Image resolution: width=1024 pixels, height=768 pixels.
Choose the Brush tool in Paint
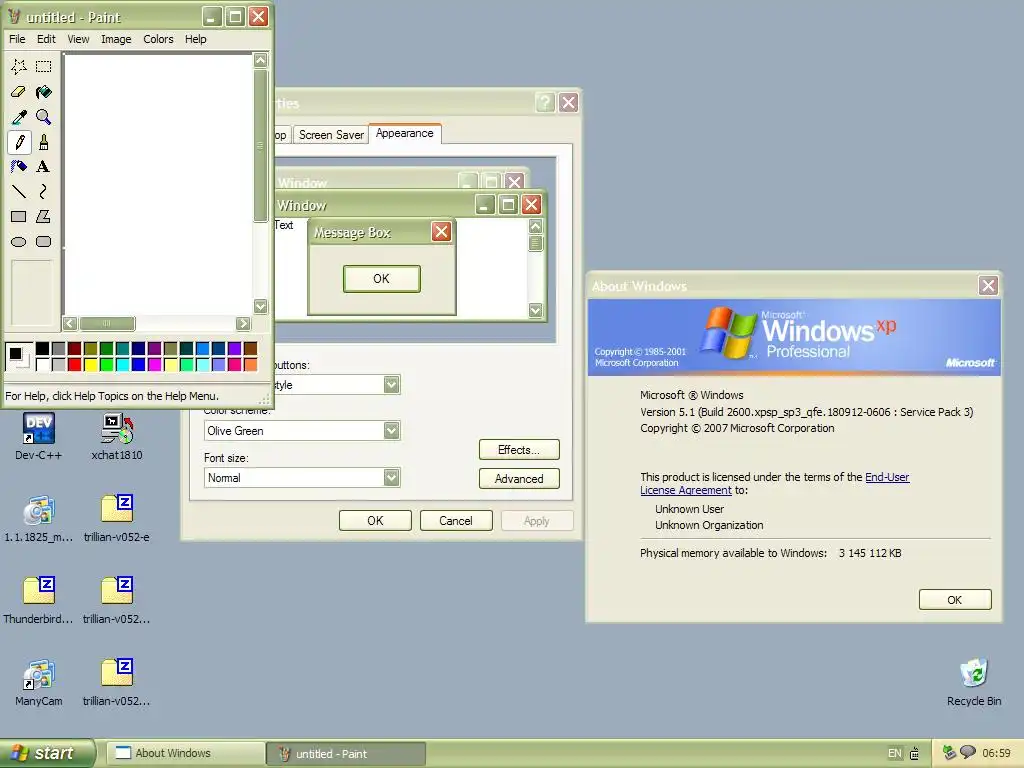coord(44,142)
